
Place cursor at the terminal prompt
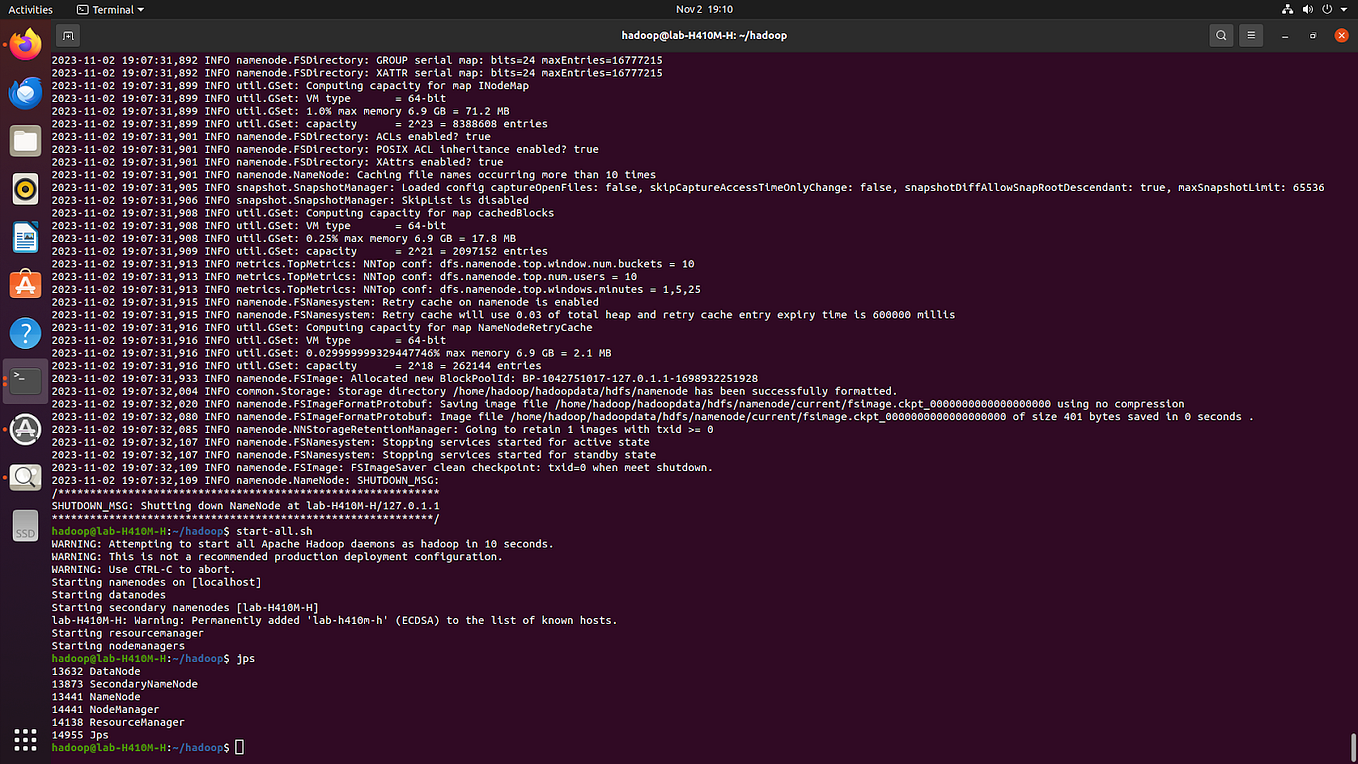[237, 747]
